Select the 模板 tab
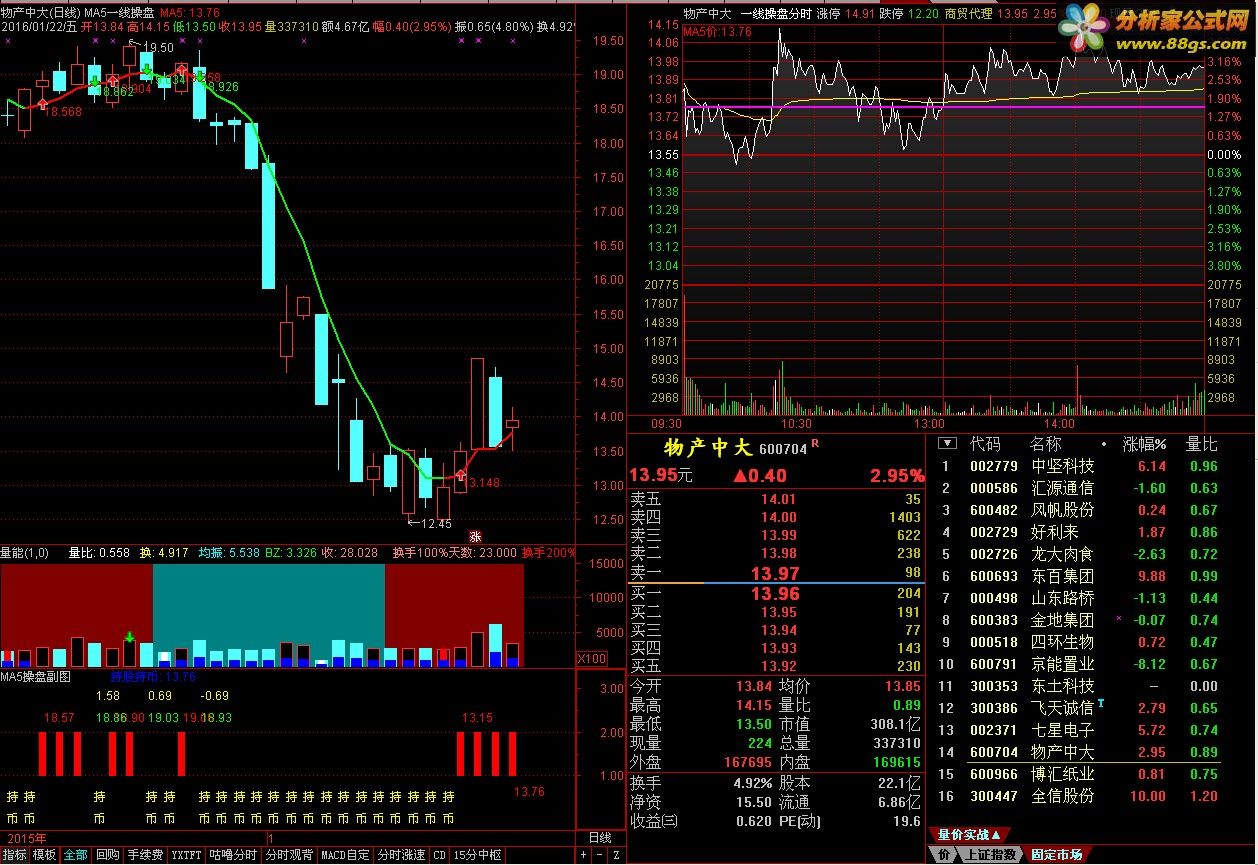Image resolution: width=1258 pixels, height=865 pixels. tap(44, 855)
